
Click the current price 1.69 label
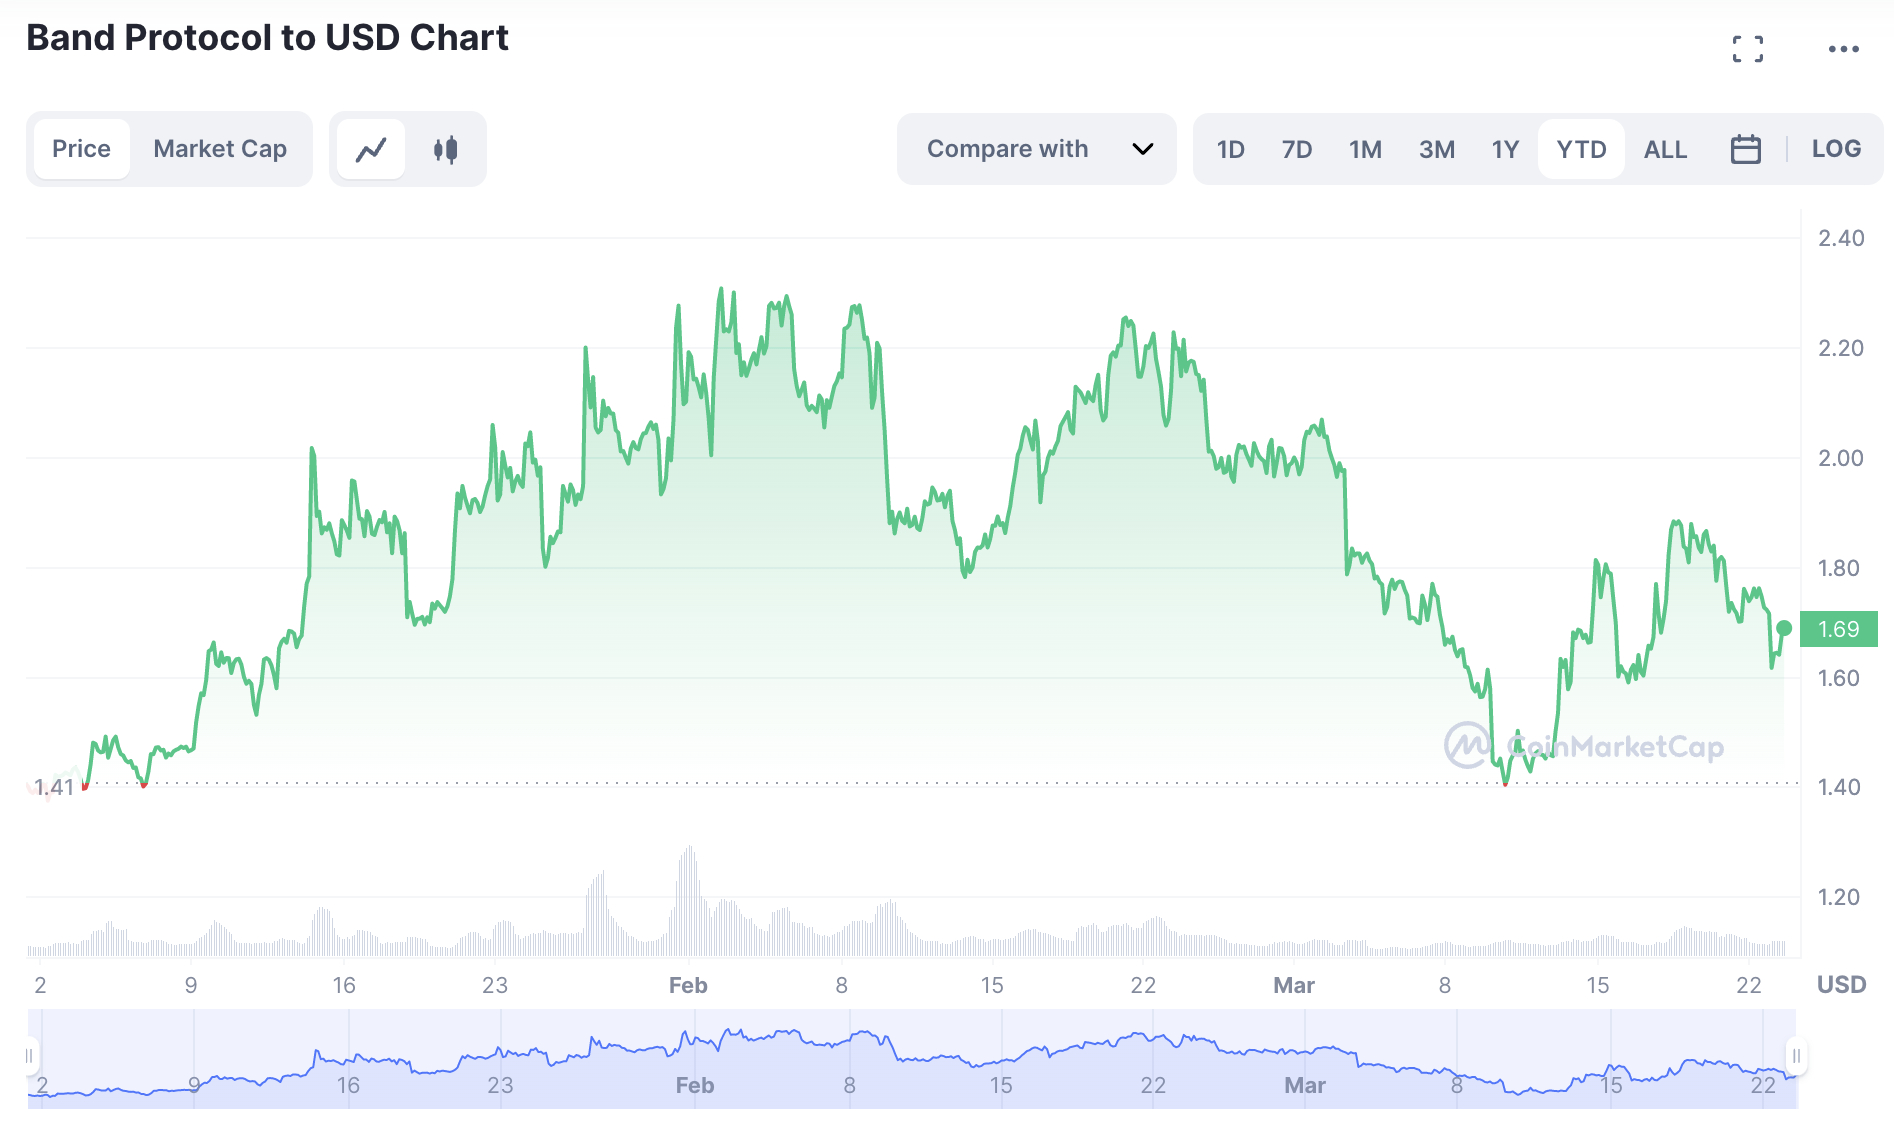coord(1838,629)
